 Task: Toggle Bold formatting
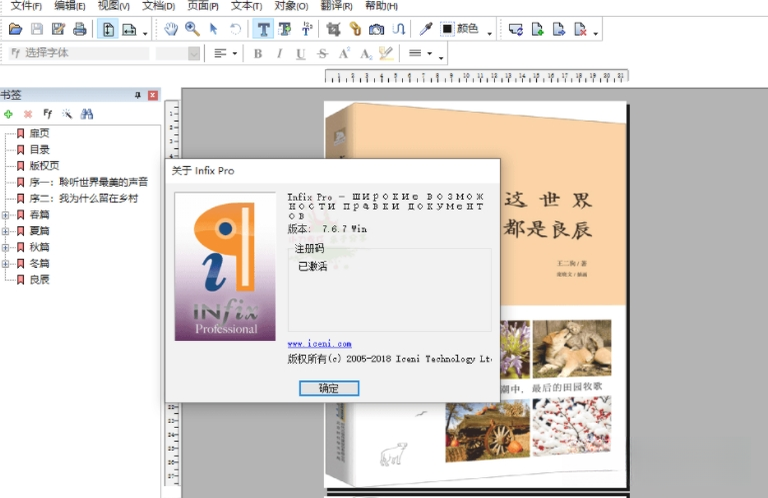coord(258,53)
